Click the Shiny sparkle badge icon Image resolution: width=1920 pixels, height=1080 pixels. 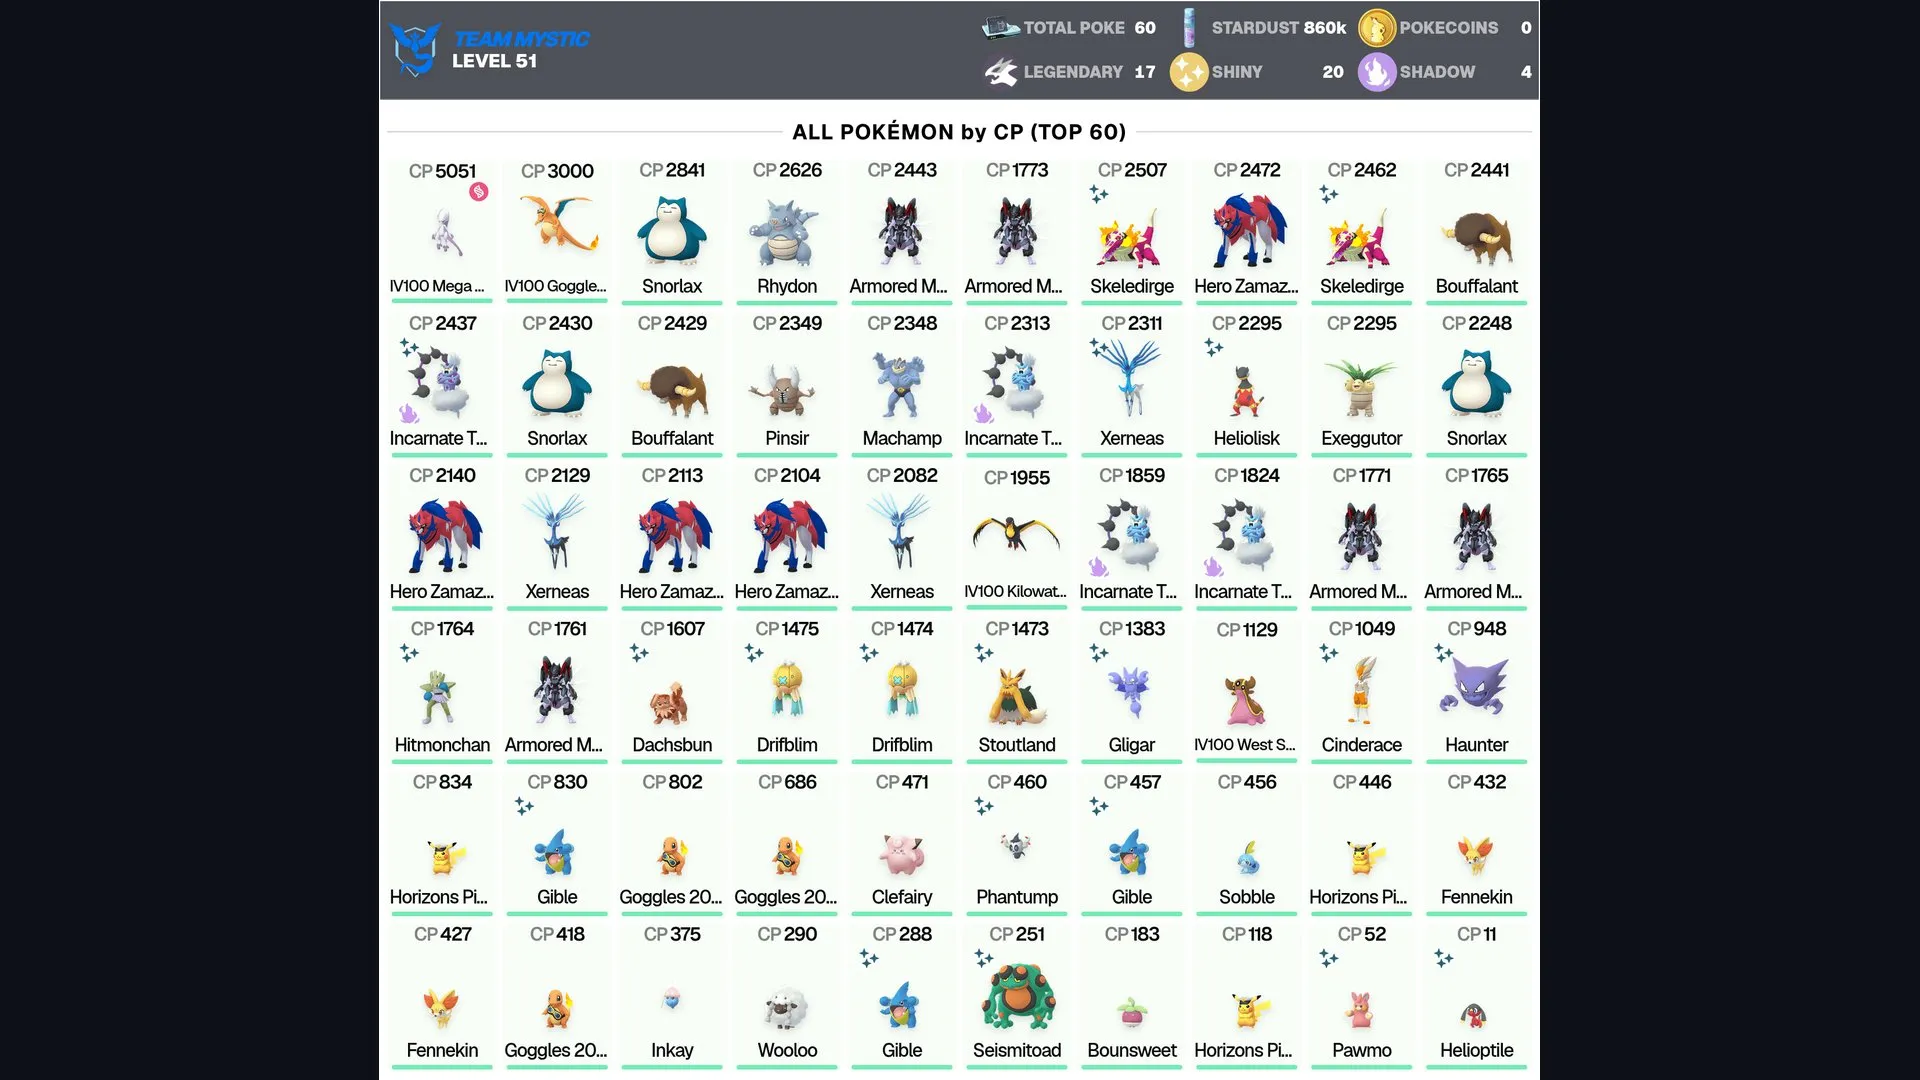click(x=1189, y=72)
